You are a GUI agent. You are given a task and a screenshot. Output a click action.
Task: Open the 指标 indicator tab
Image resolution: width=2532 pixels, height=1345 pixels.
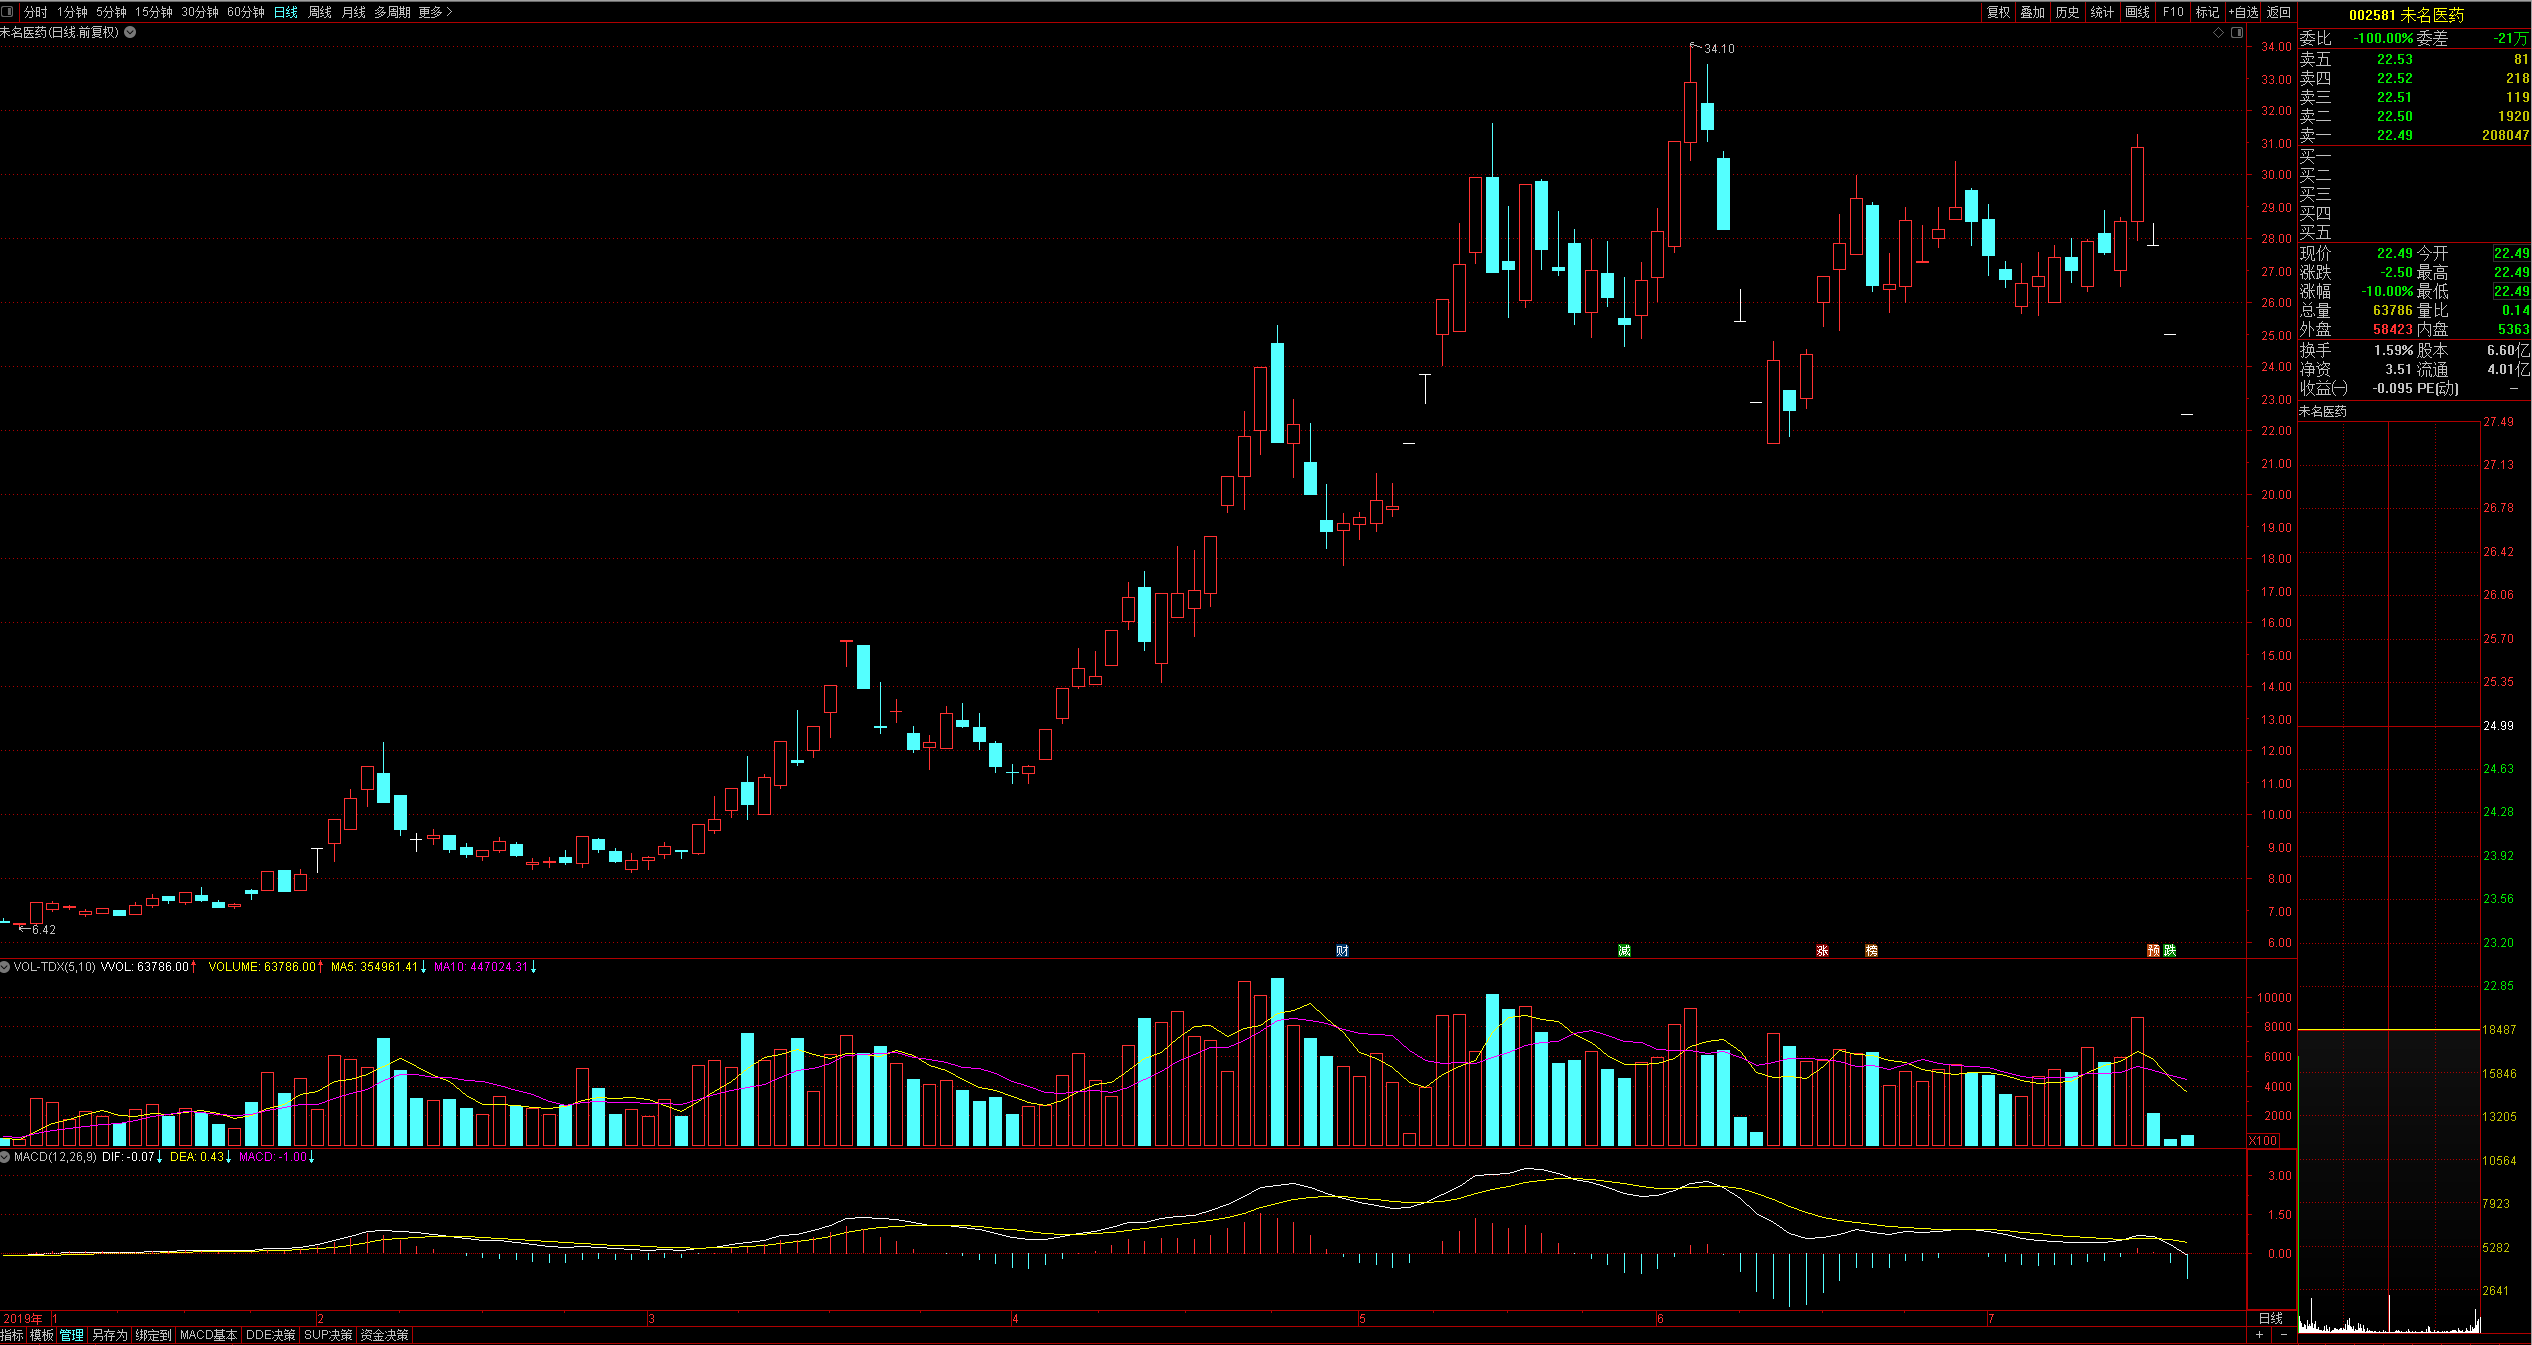tap(13, 1336)
